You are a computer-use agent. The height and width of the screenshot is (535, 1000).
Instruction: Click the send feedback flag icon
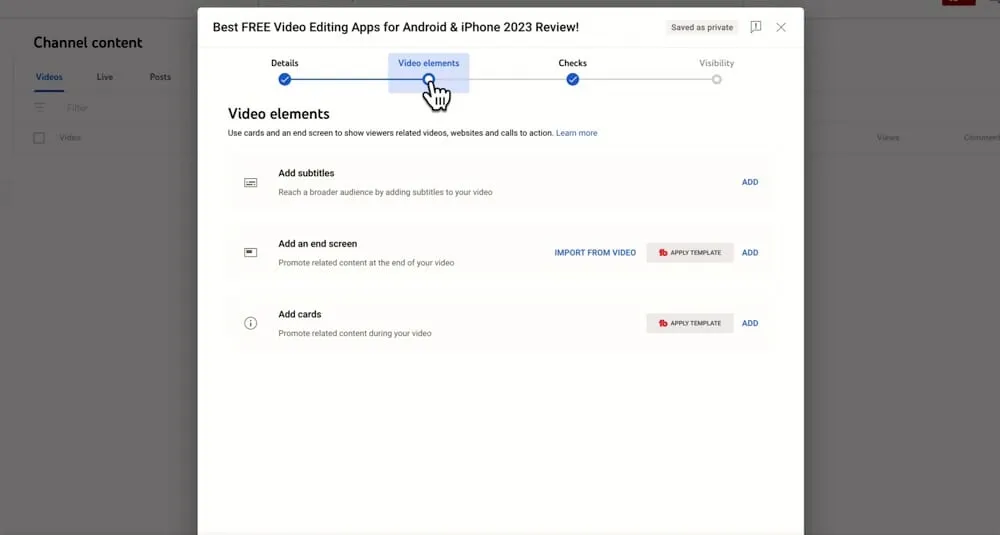pyautogui.click(x=756, y=27)
